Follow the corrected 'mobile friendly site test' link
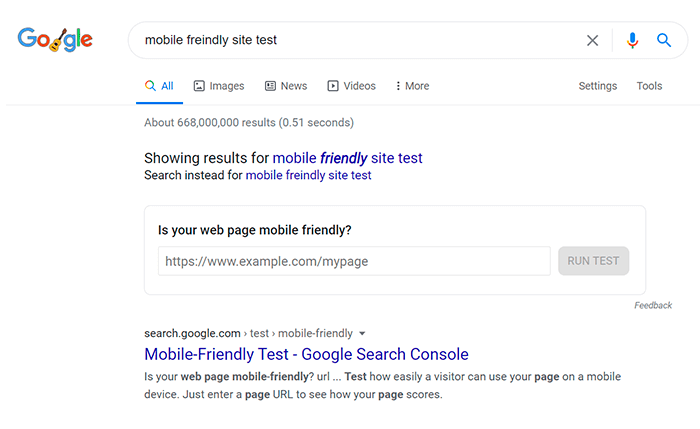Viewport: 700px width, 429px height. [x=347, y=158]
